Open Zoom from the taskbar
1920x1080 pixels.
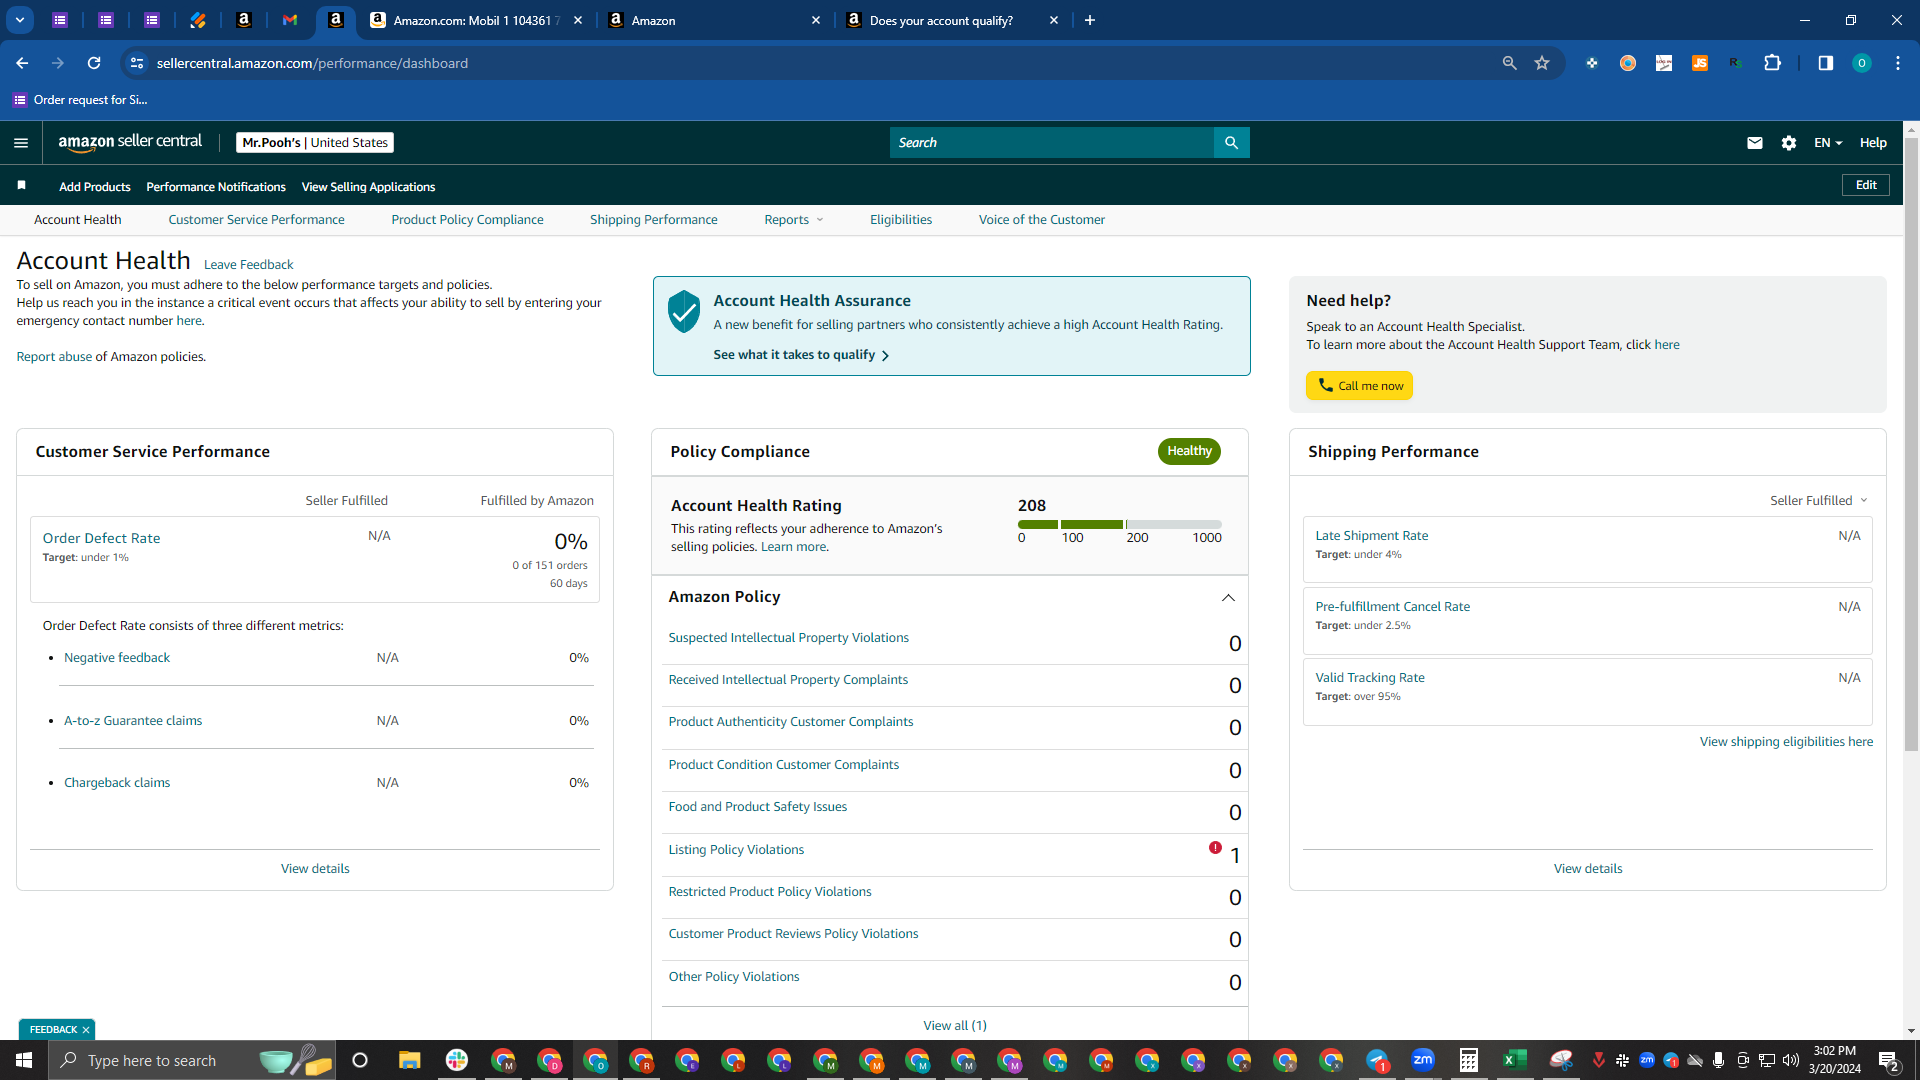[1422, 1059]
